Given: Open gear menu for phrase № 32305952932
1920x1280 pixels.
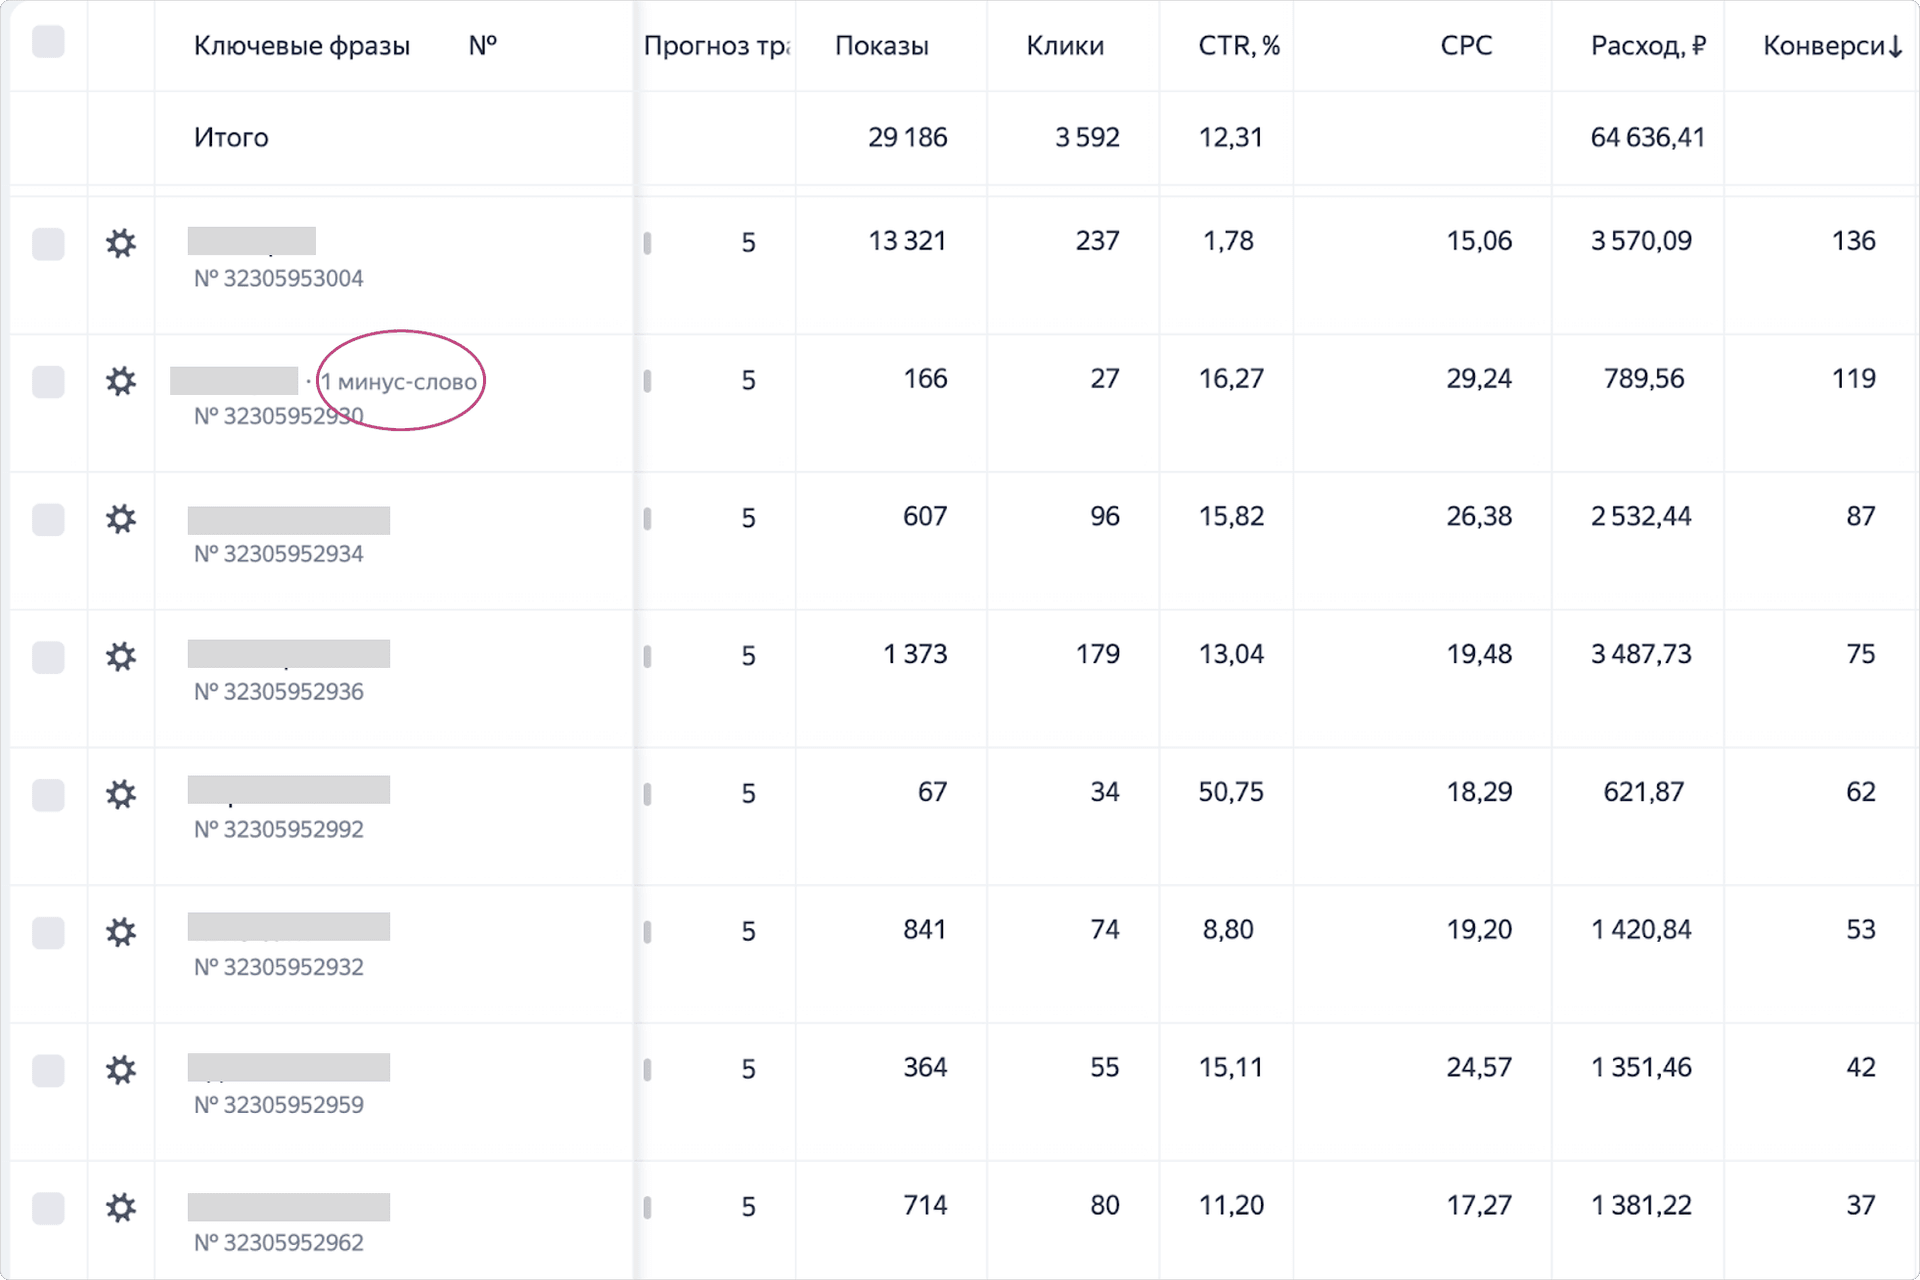Looking at the screenshot, I should (121, 932).
